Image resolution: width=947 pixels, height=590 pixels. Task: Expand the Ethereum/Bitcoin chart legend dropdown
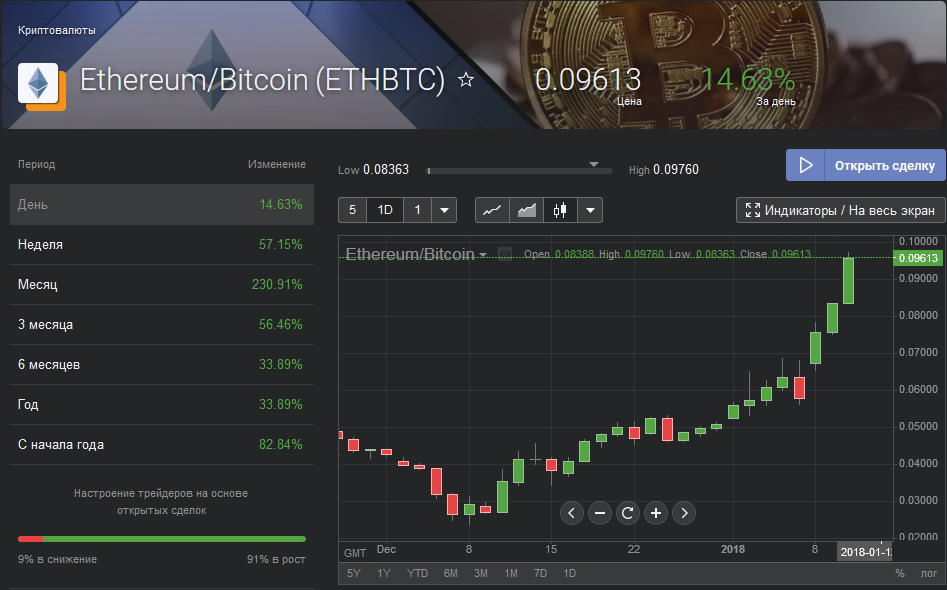483,255
